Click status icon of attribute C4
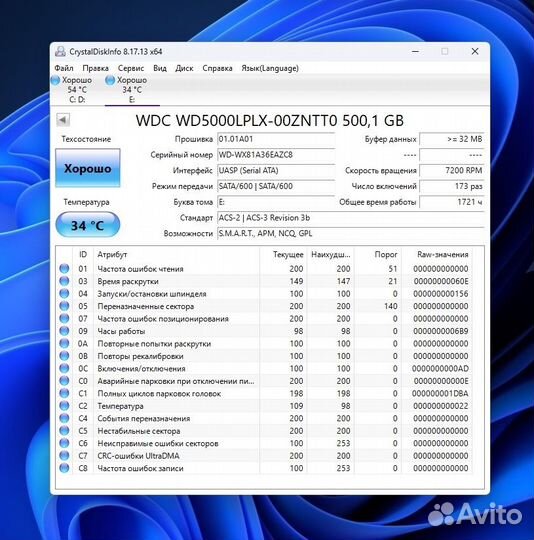The image size is (534, 540). point(64,418)
